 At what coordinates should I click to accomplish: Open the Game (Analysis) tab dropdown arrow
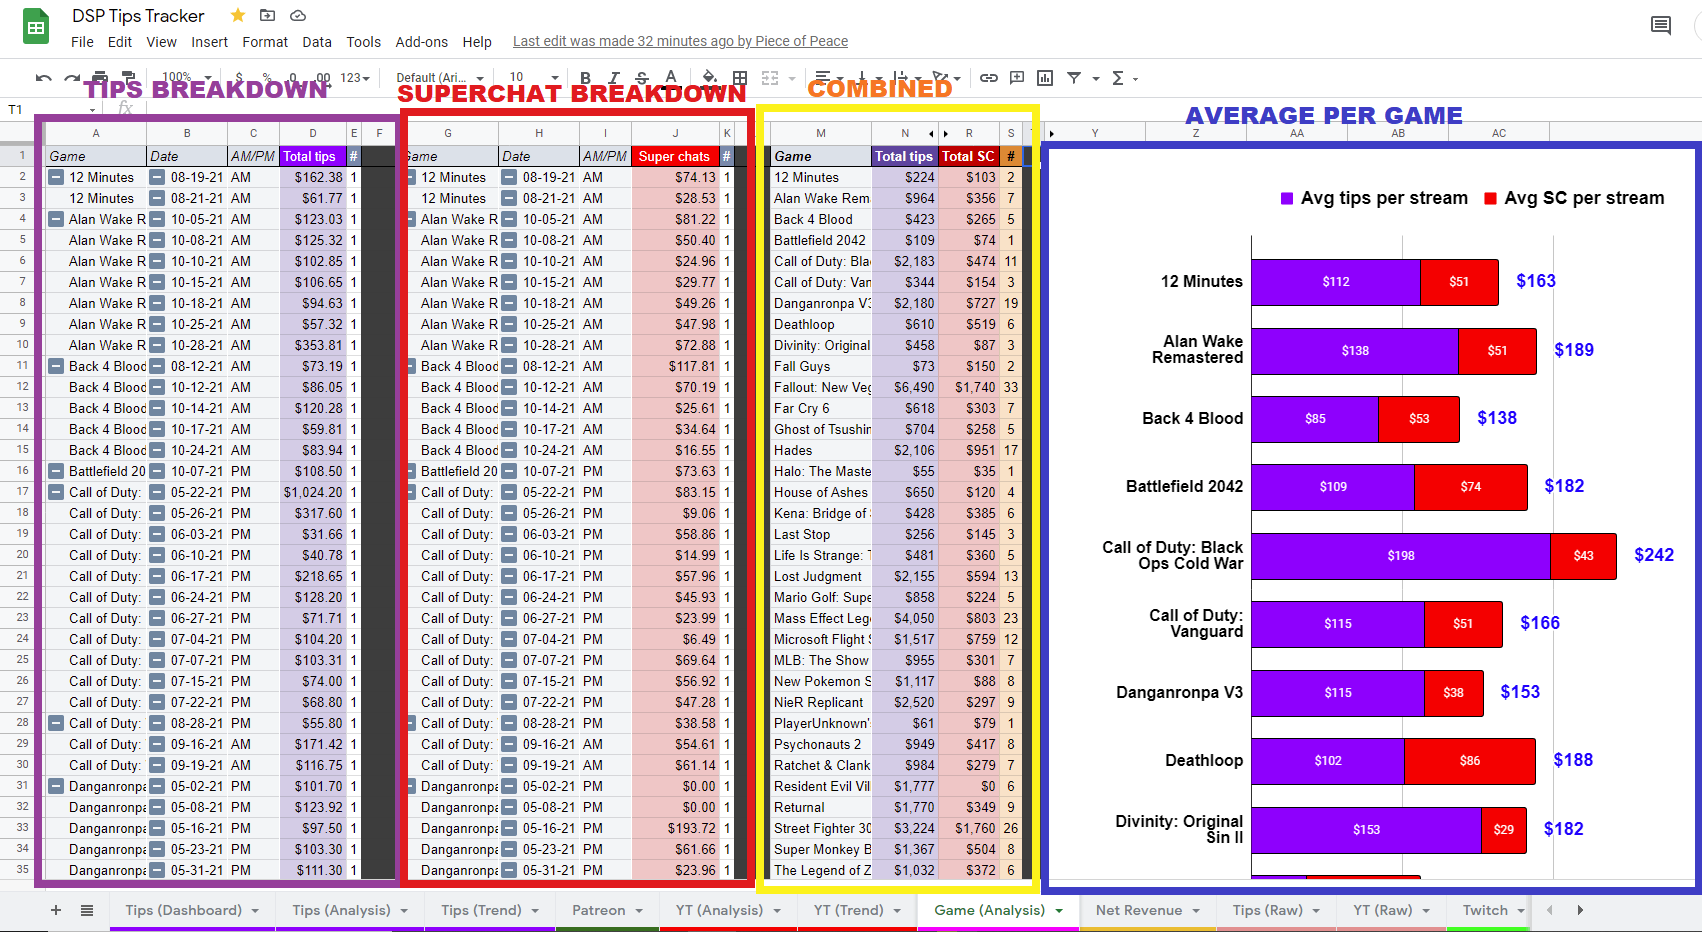pyautogui.click(x=1059, y=911)
